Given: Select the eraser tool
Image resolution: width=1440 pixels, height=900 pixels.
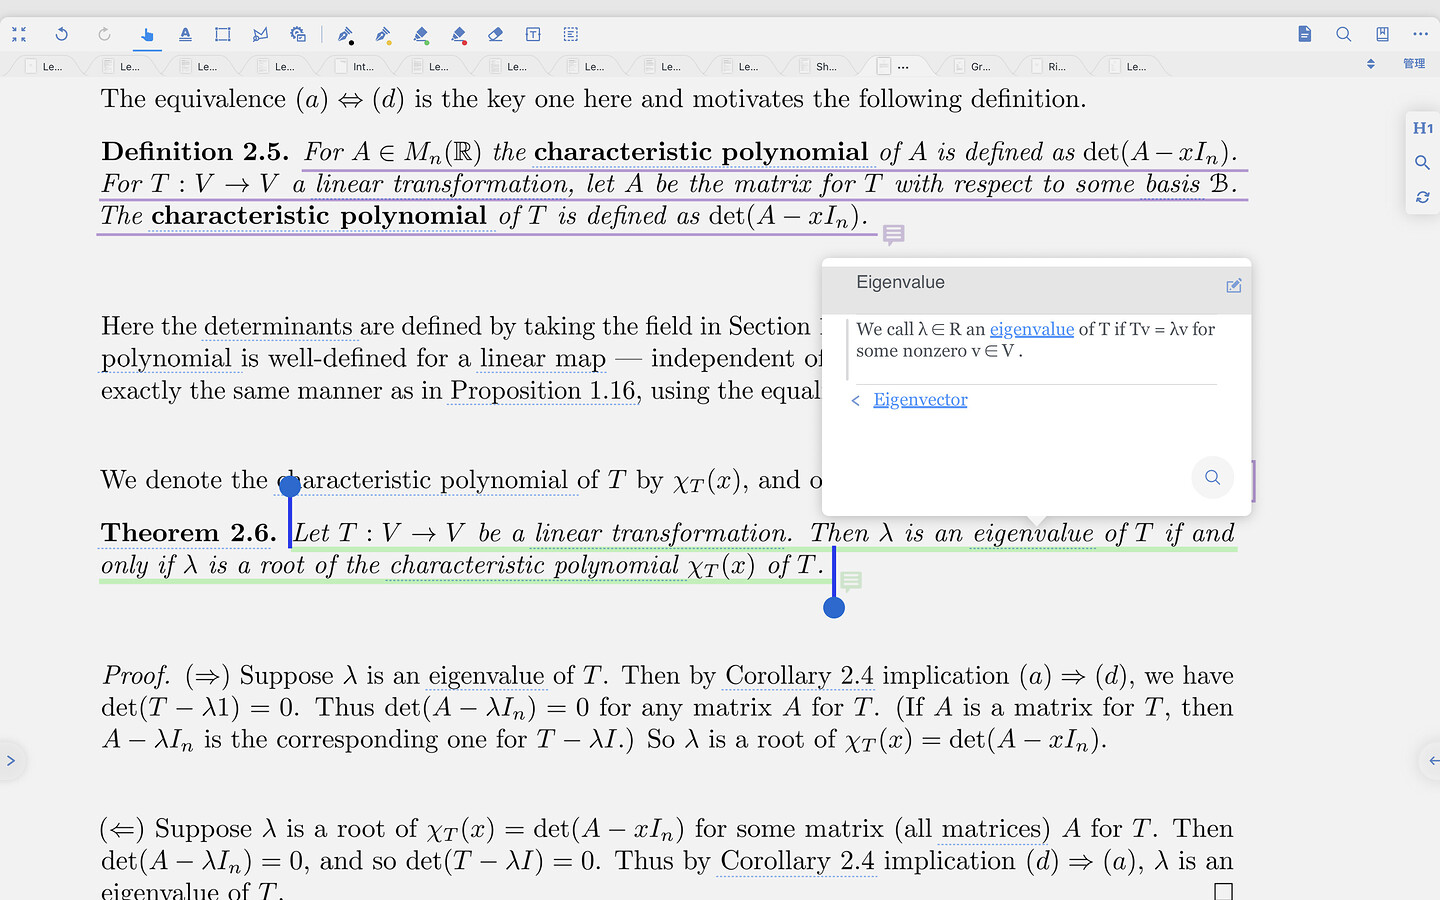Looking at the screenshot, I should [x=495, y=34].
